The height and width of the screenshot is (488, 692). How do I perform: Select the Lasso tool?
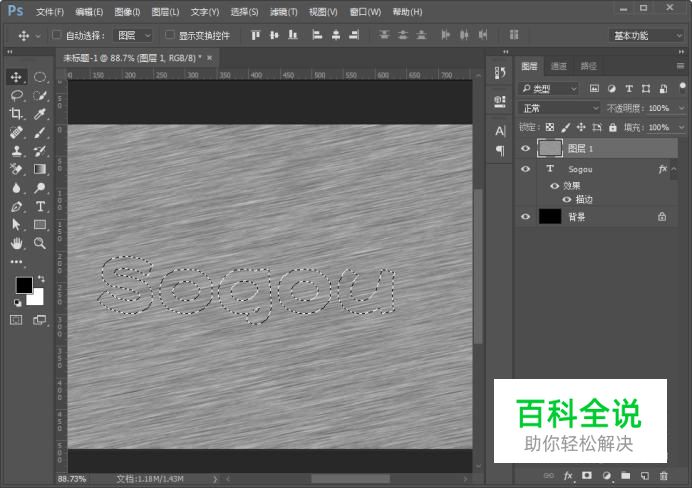[16, 95]
